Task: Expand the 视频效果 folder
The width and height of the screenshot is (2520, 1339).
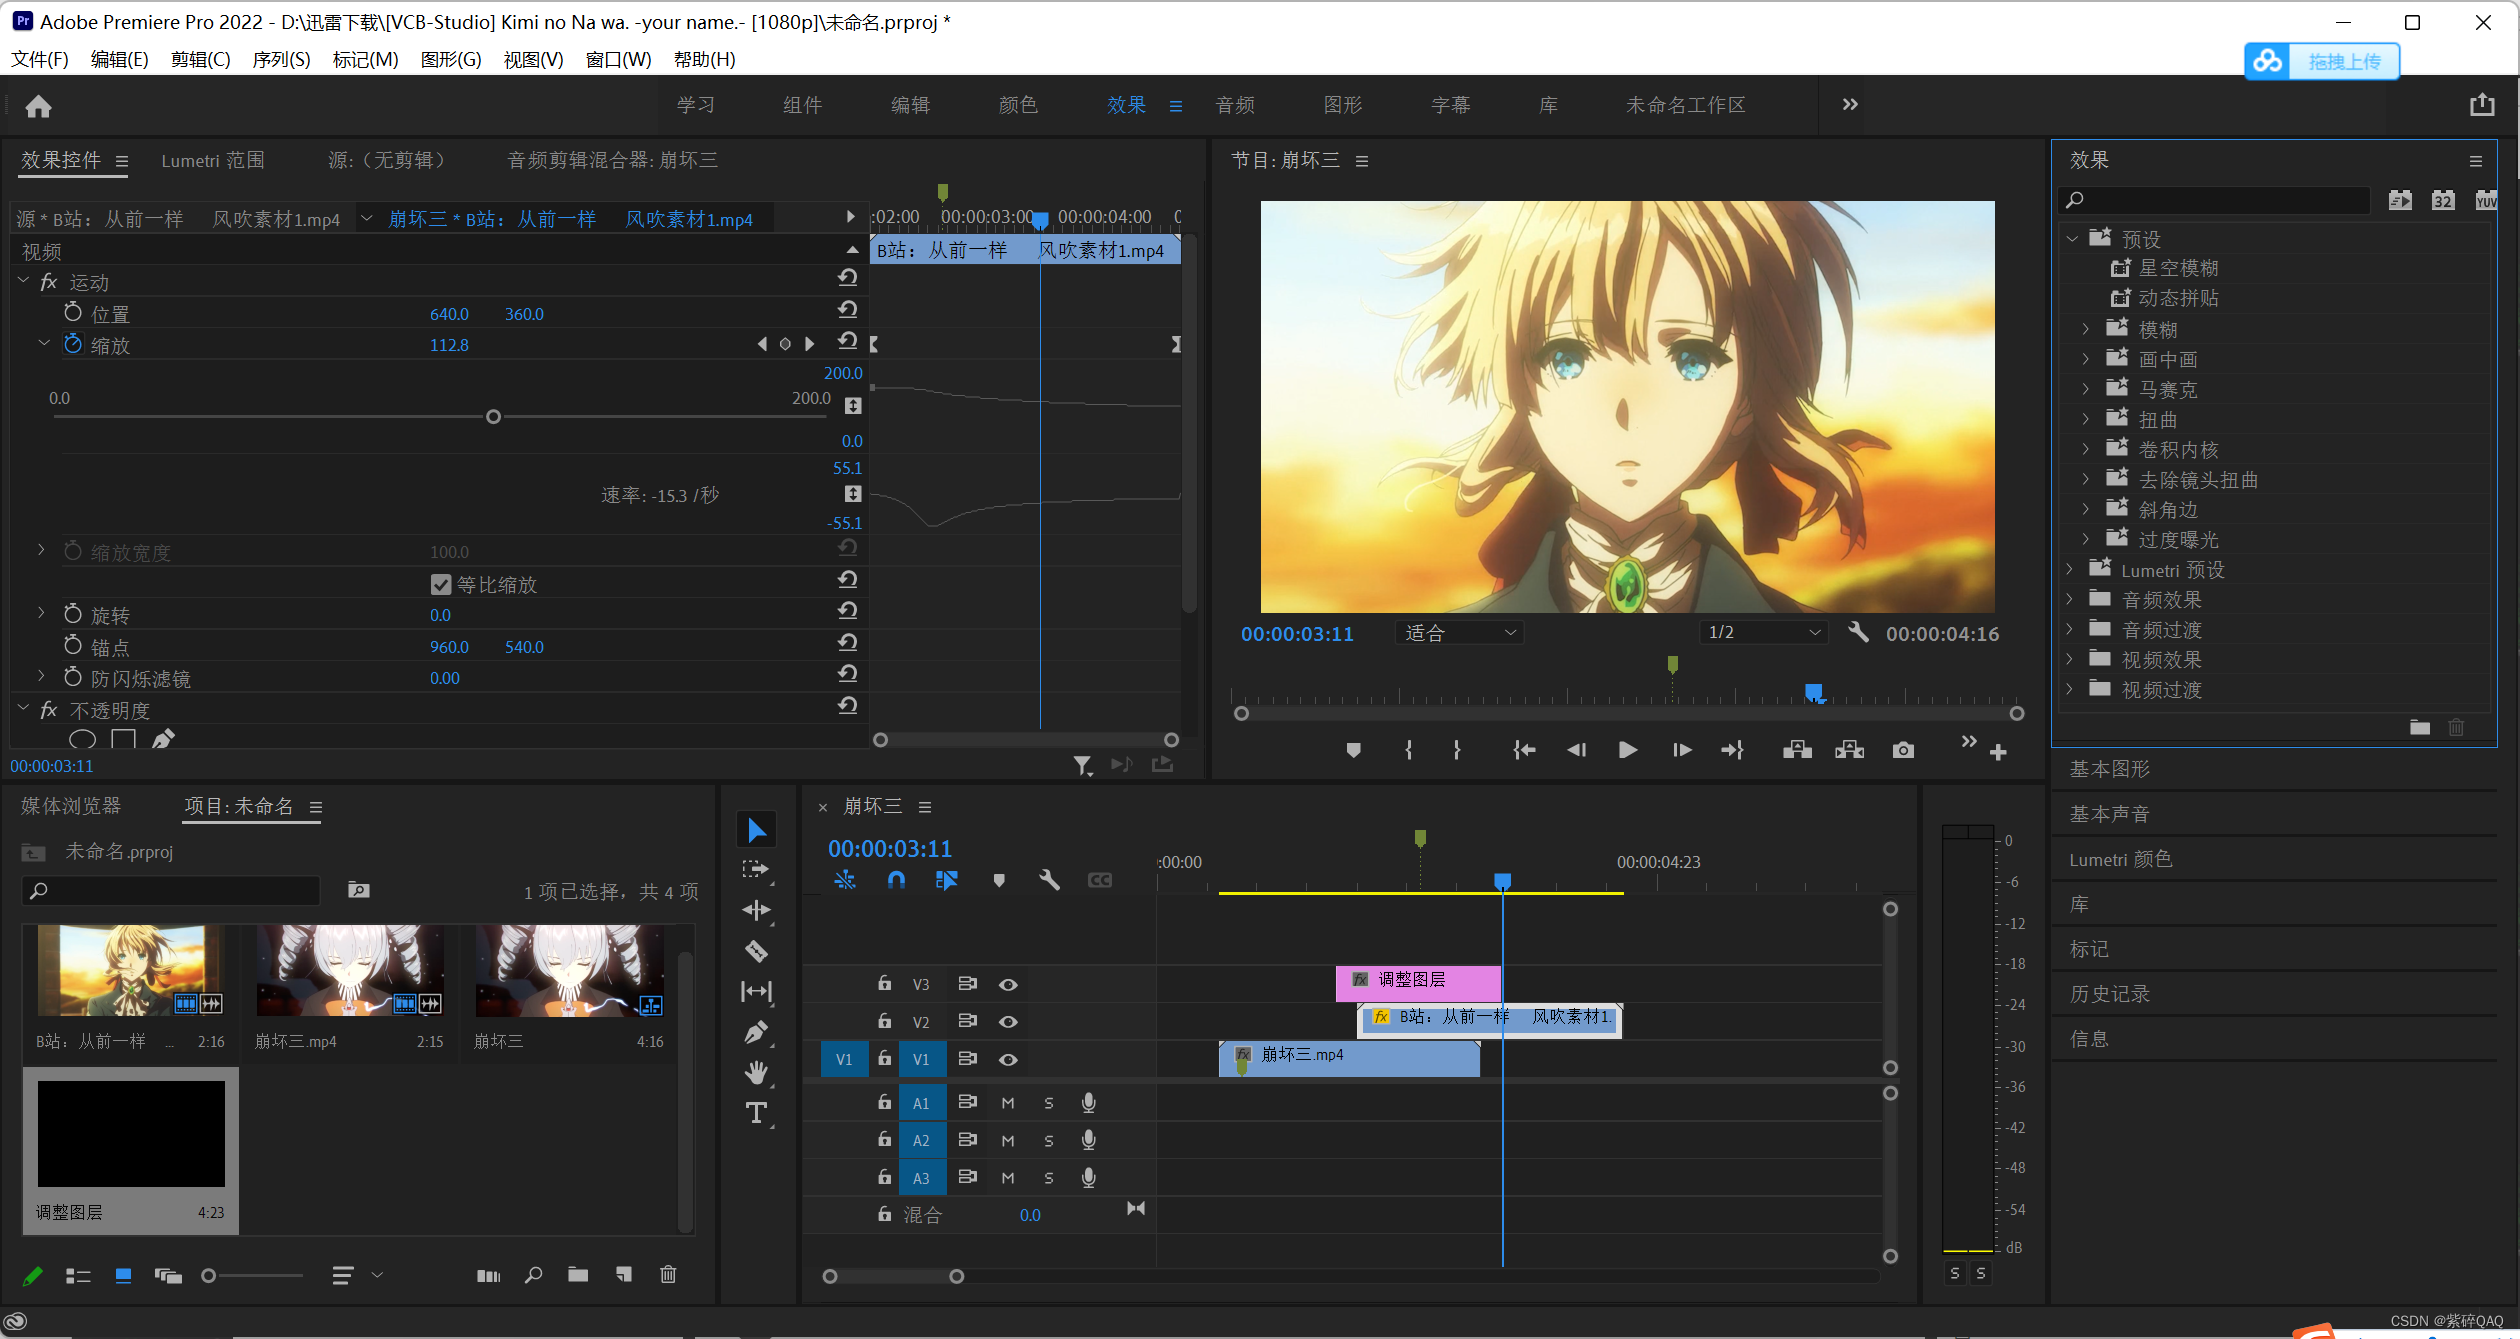Action: [x=2070, y=660]
